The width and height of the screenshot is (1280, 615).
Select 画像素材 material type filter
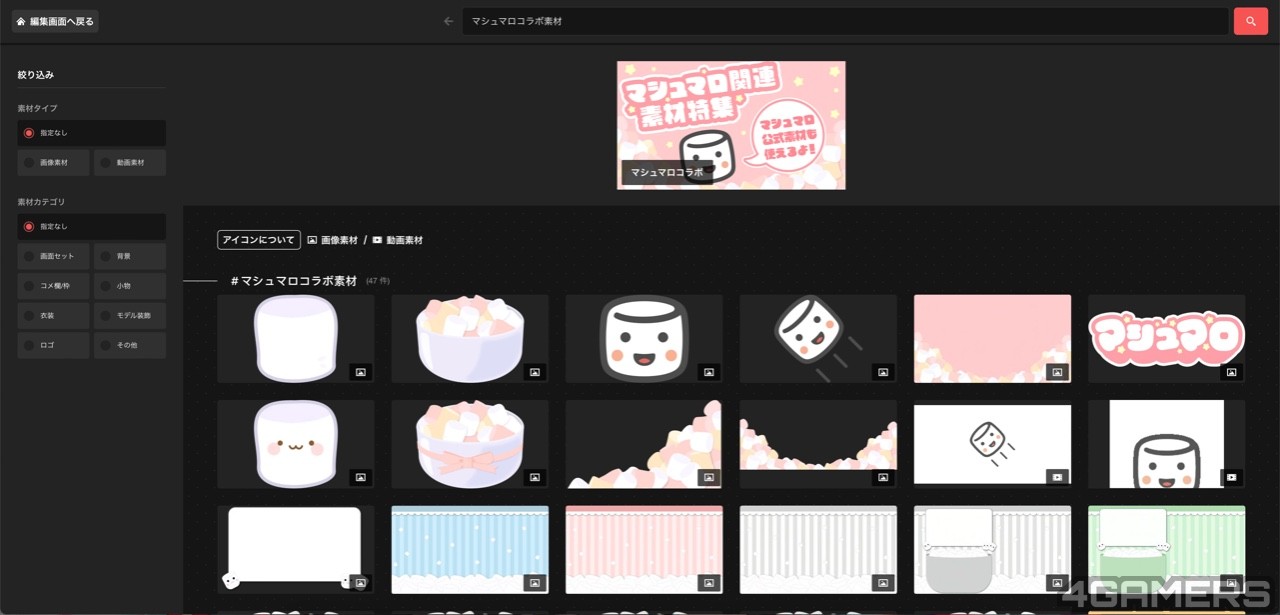coord(54,163)
